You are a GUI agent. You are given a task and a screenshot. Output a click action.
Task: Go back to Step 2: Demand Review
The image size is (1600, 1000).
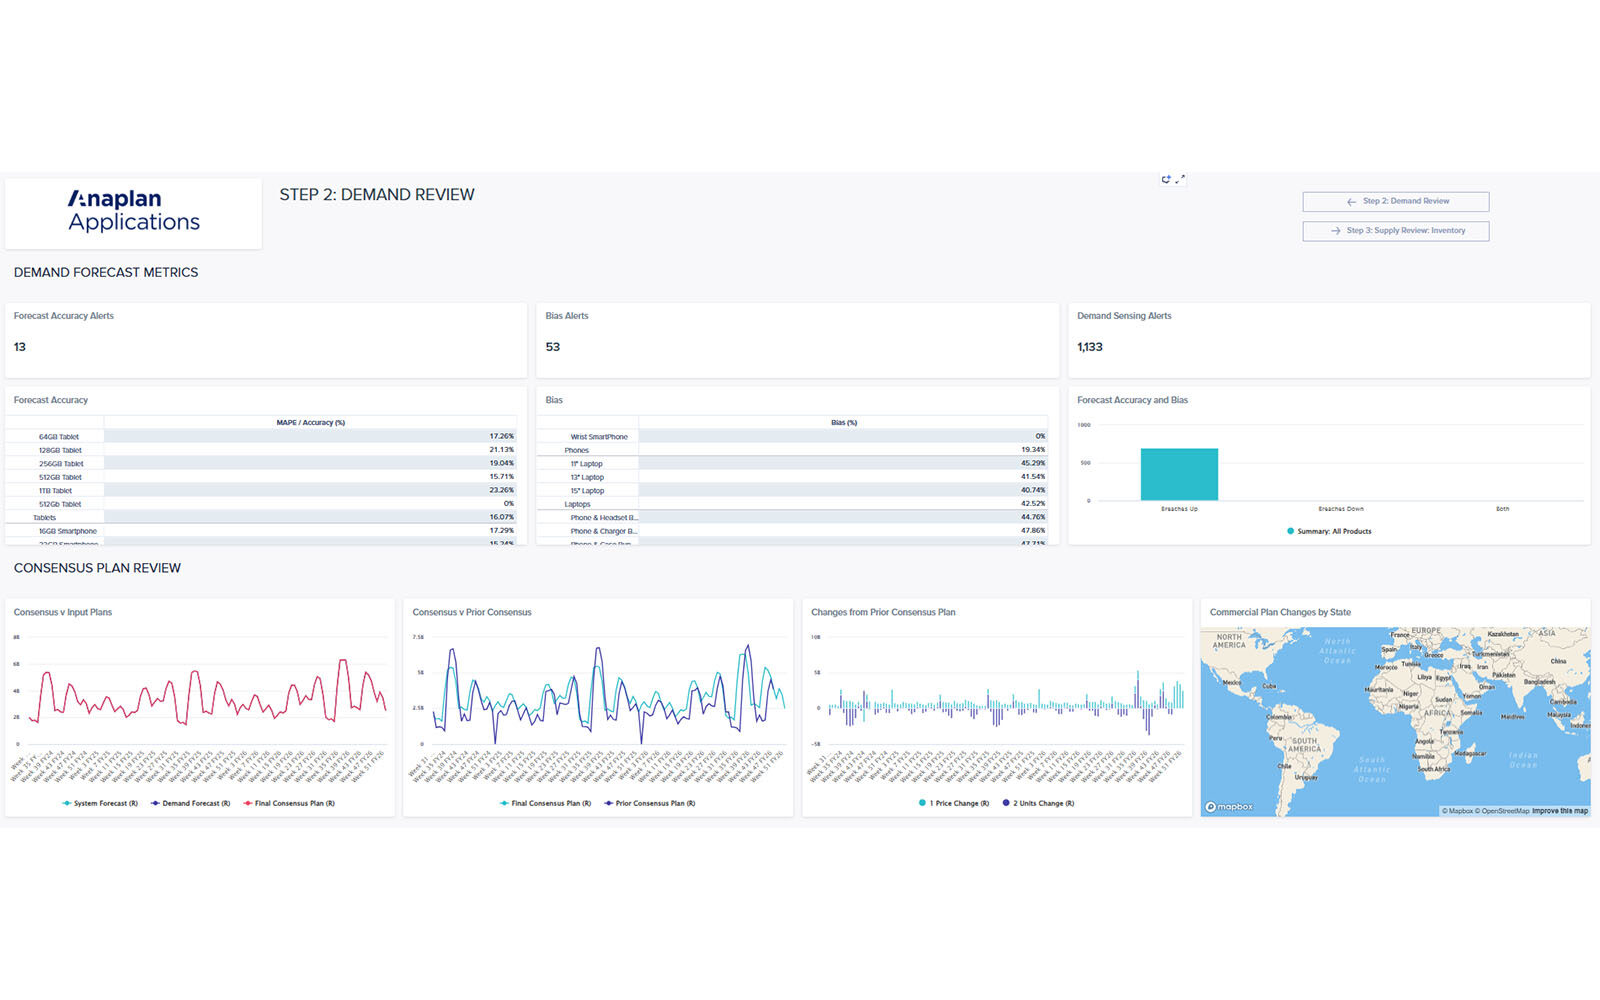(x=1395, y=202)
